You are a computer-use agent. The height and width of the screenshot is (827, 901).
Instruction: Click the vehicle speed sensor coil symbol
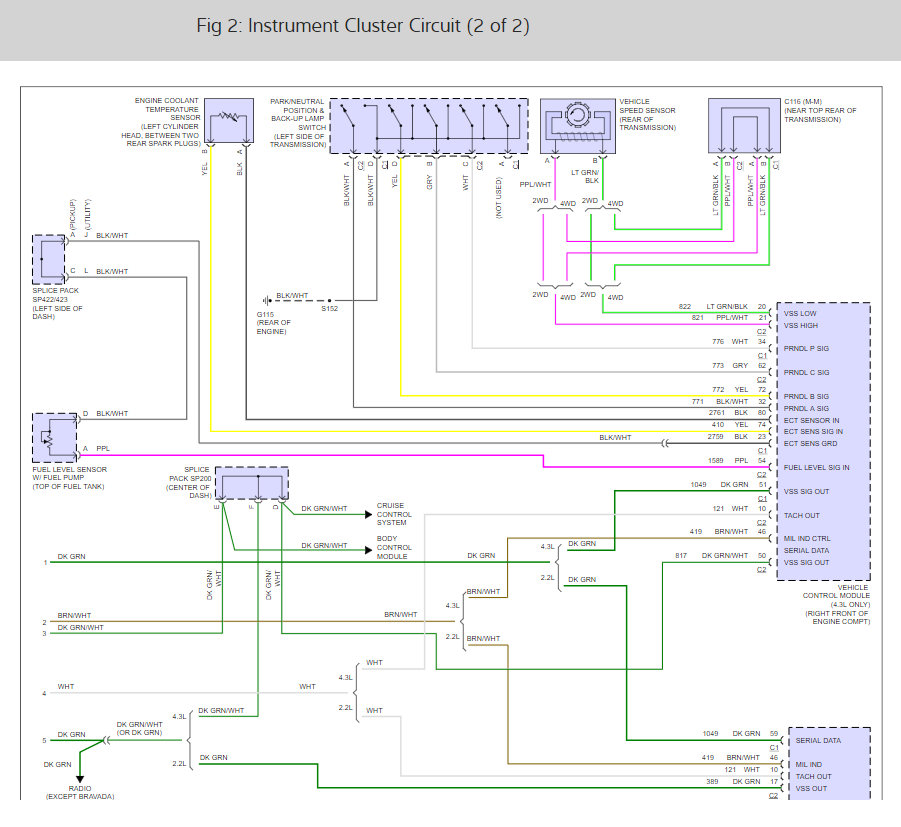coord(577,126)
